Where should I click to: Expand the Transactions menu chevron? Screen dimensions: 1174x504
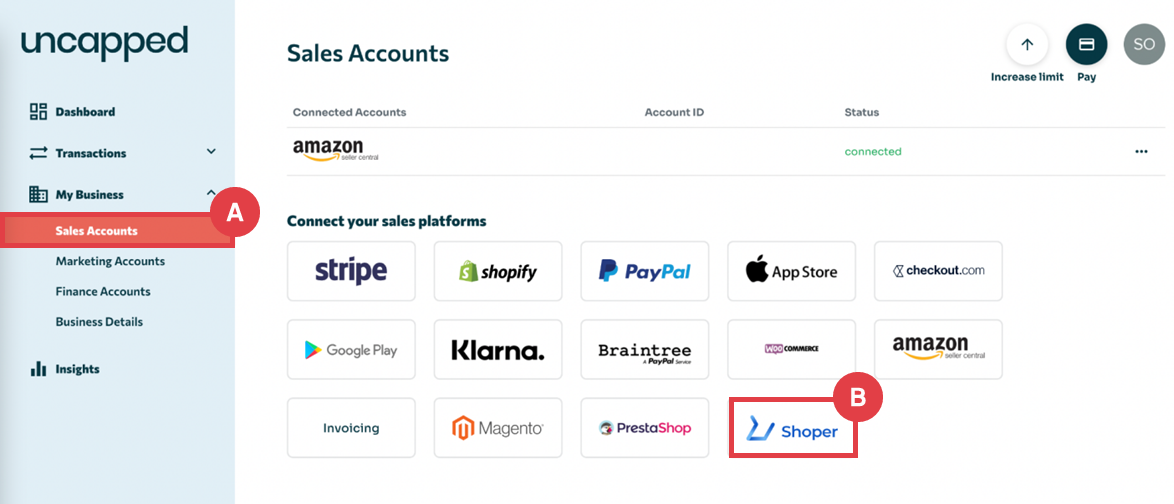[x=211, y=152]
